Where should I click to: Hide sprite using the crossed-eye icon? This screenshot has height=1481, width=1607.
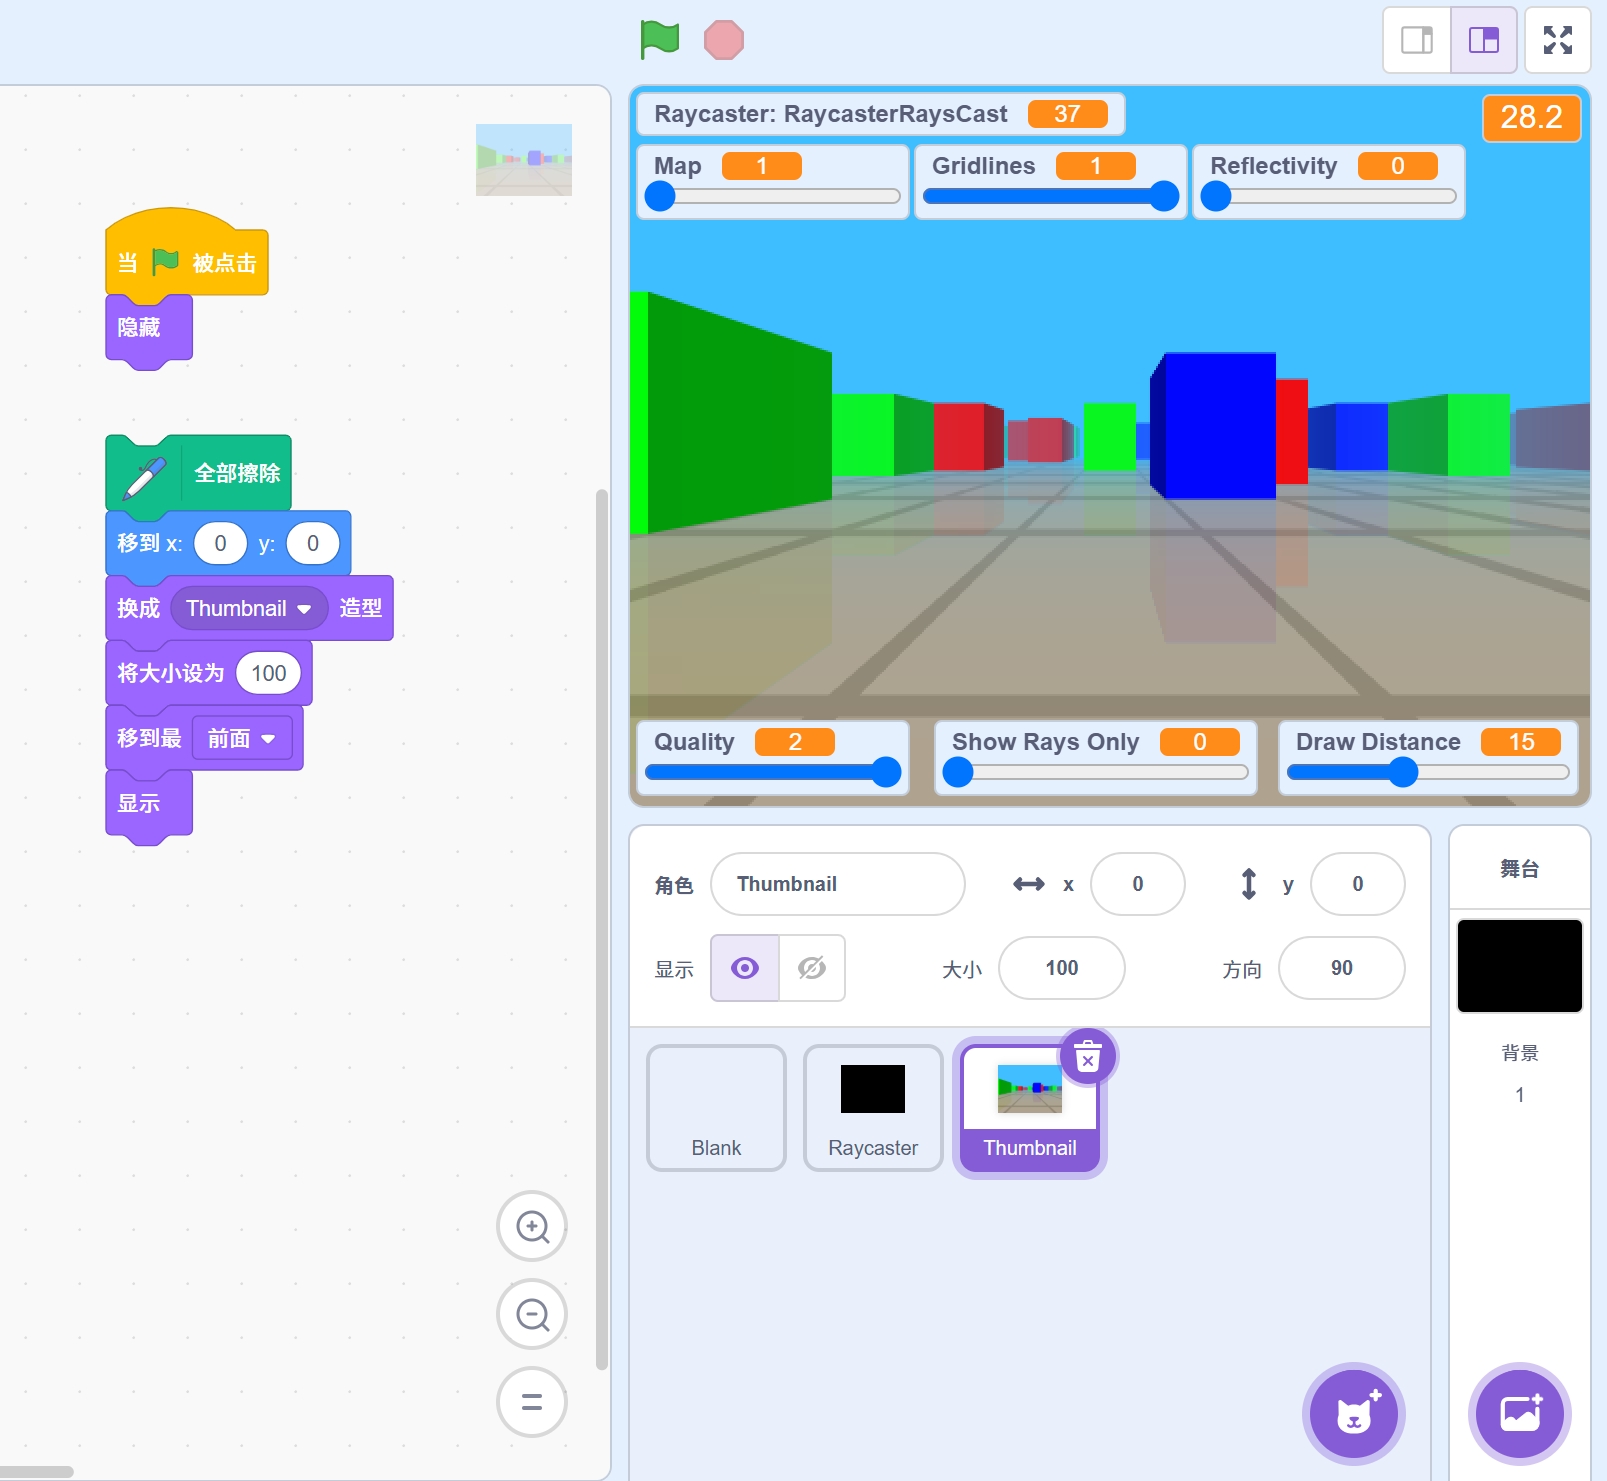[x=812, y=968]
